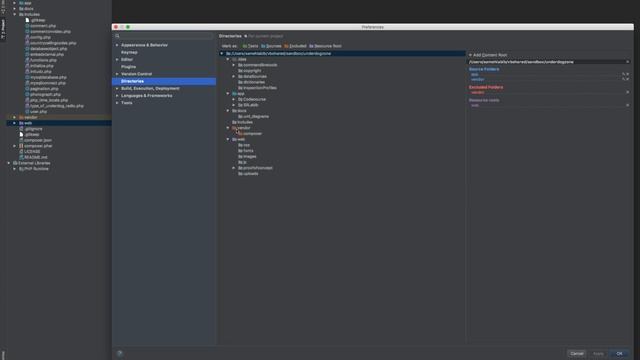The image size is (640, 360).
Task: Select the web folder in directory tree
Action: tap(238, 140)
